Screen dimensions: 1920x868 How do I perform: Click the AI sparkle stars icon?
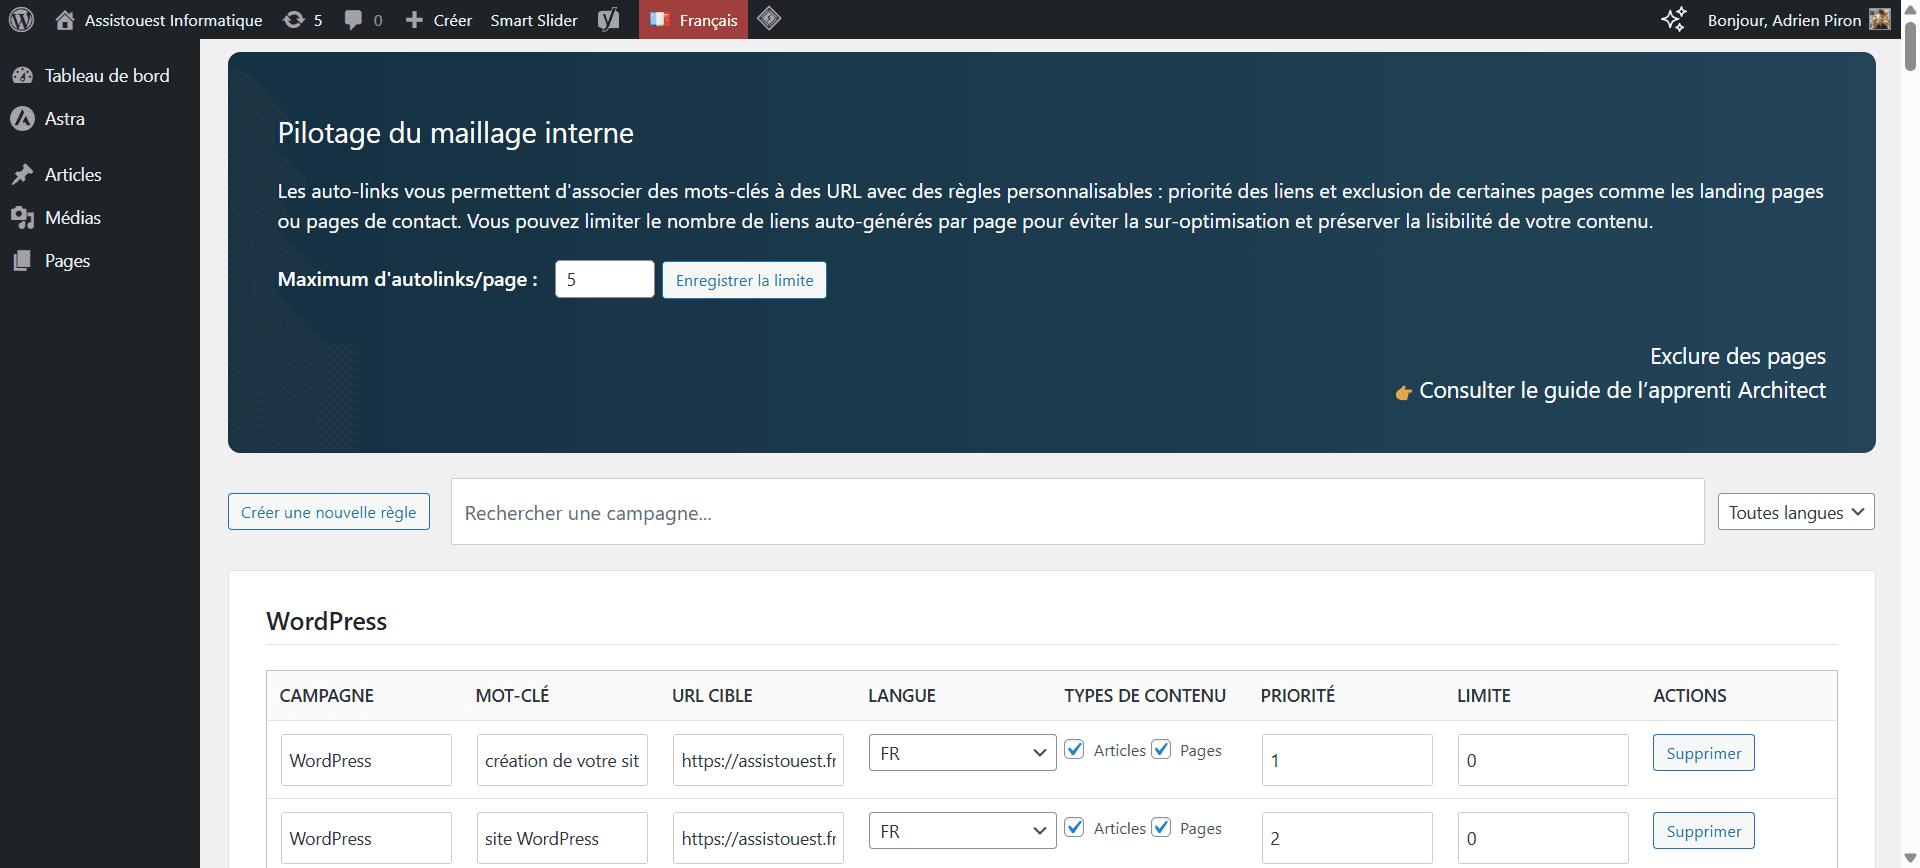[1673, 19]
